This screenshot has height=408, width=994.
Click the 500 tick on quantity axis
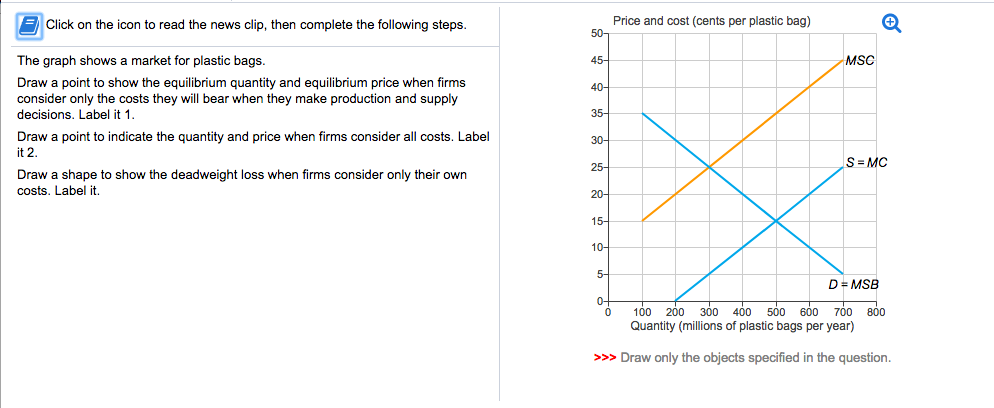(776, 312)
